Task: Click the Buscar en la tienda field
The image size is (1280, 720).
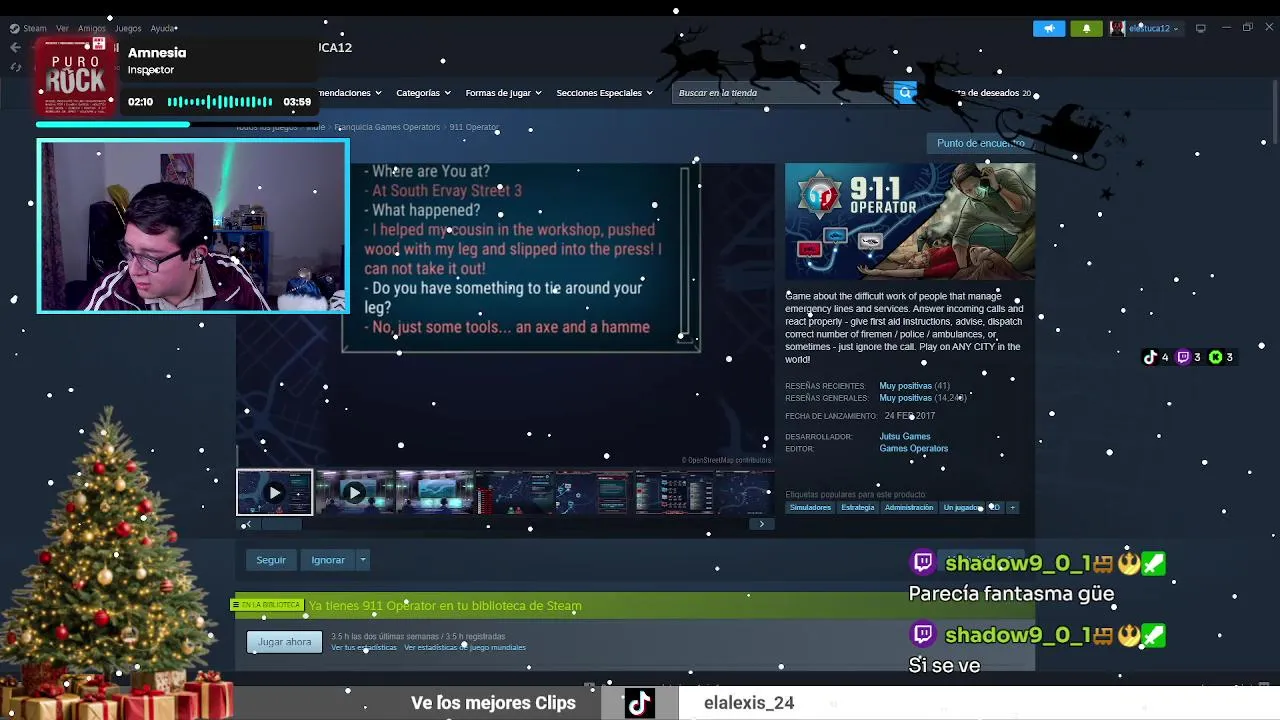Action: coord(783,93)
